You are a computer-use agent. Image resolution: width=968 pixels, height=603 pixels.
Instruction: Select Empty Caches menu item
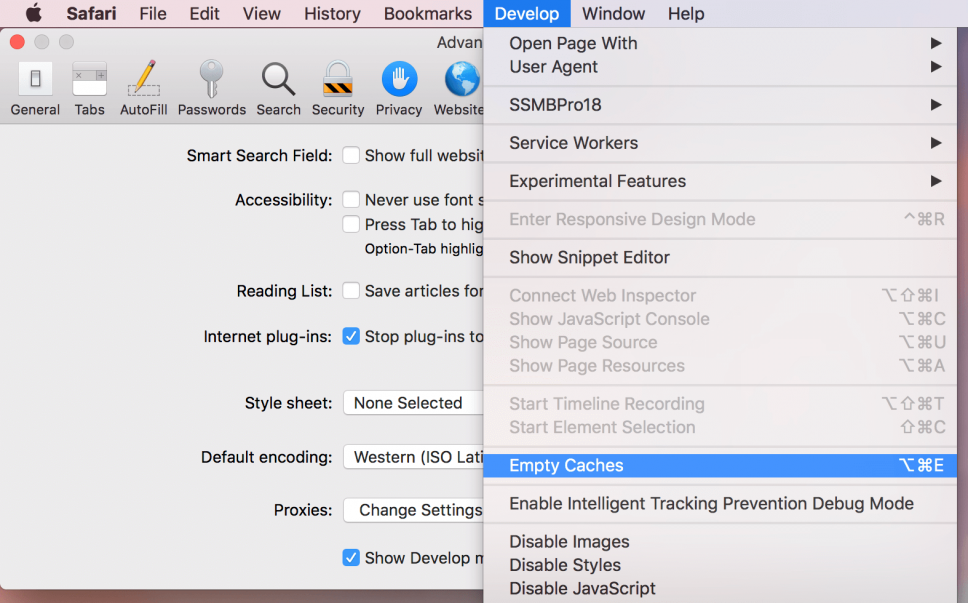pos(720,465)
